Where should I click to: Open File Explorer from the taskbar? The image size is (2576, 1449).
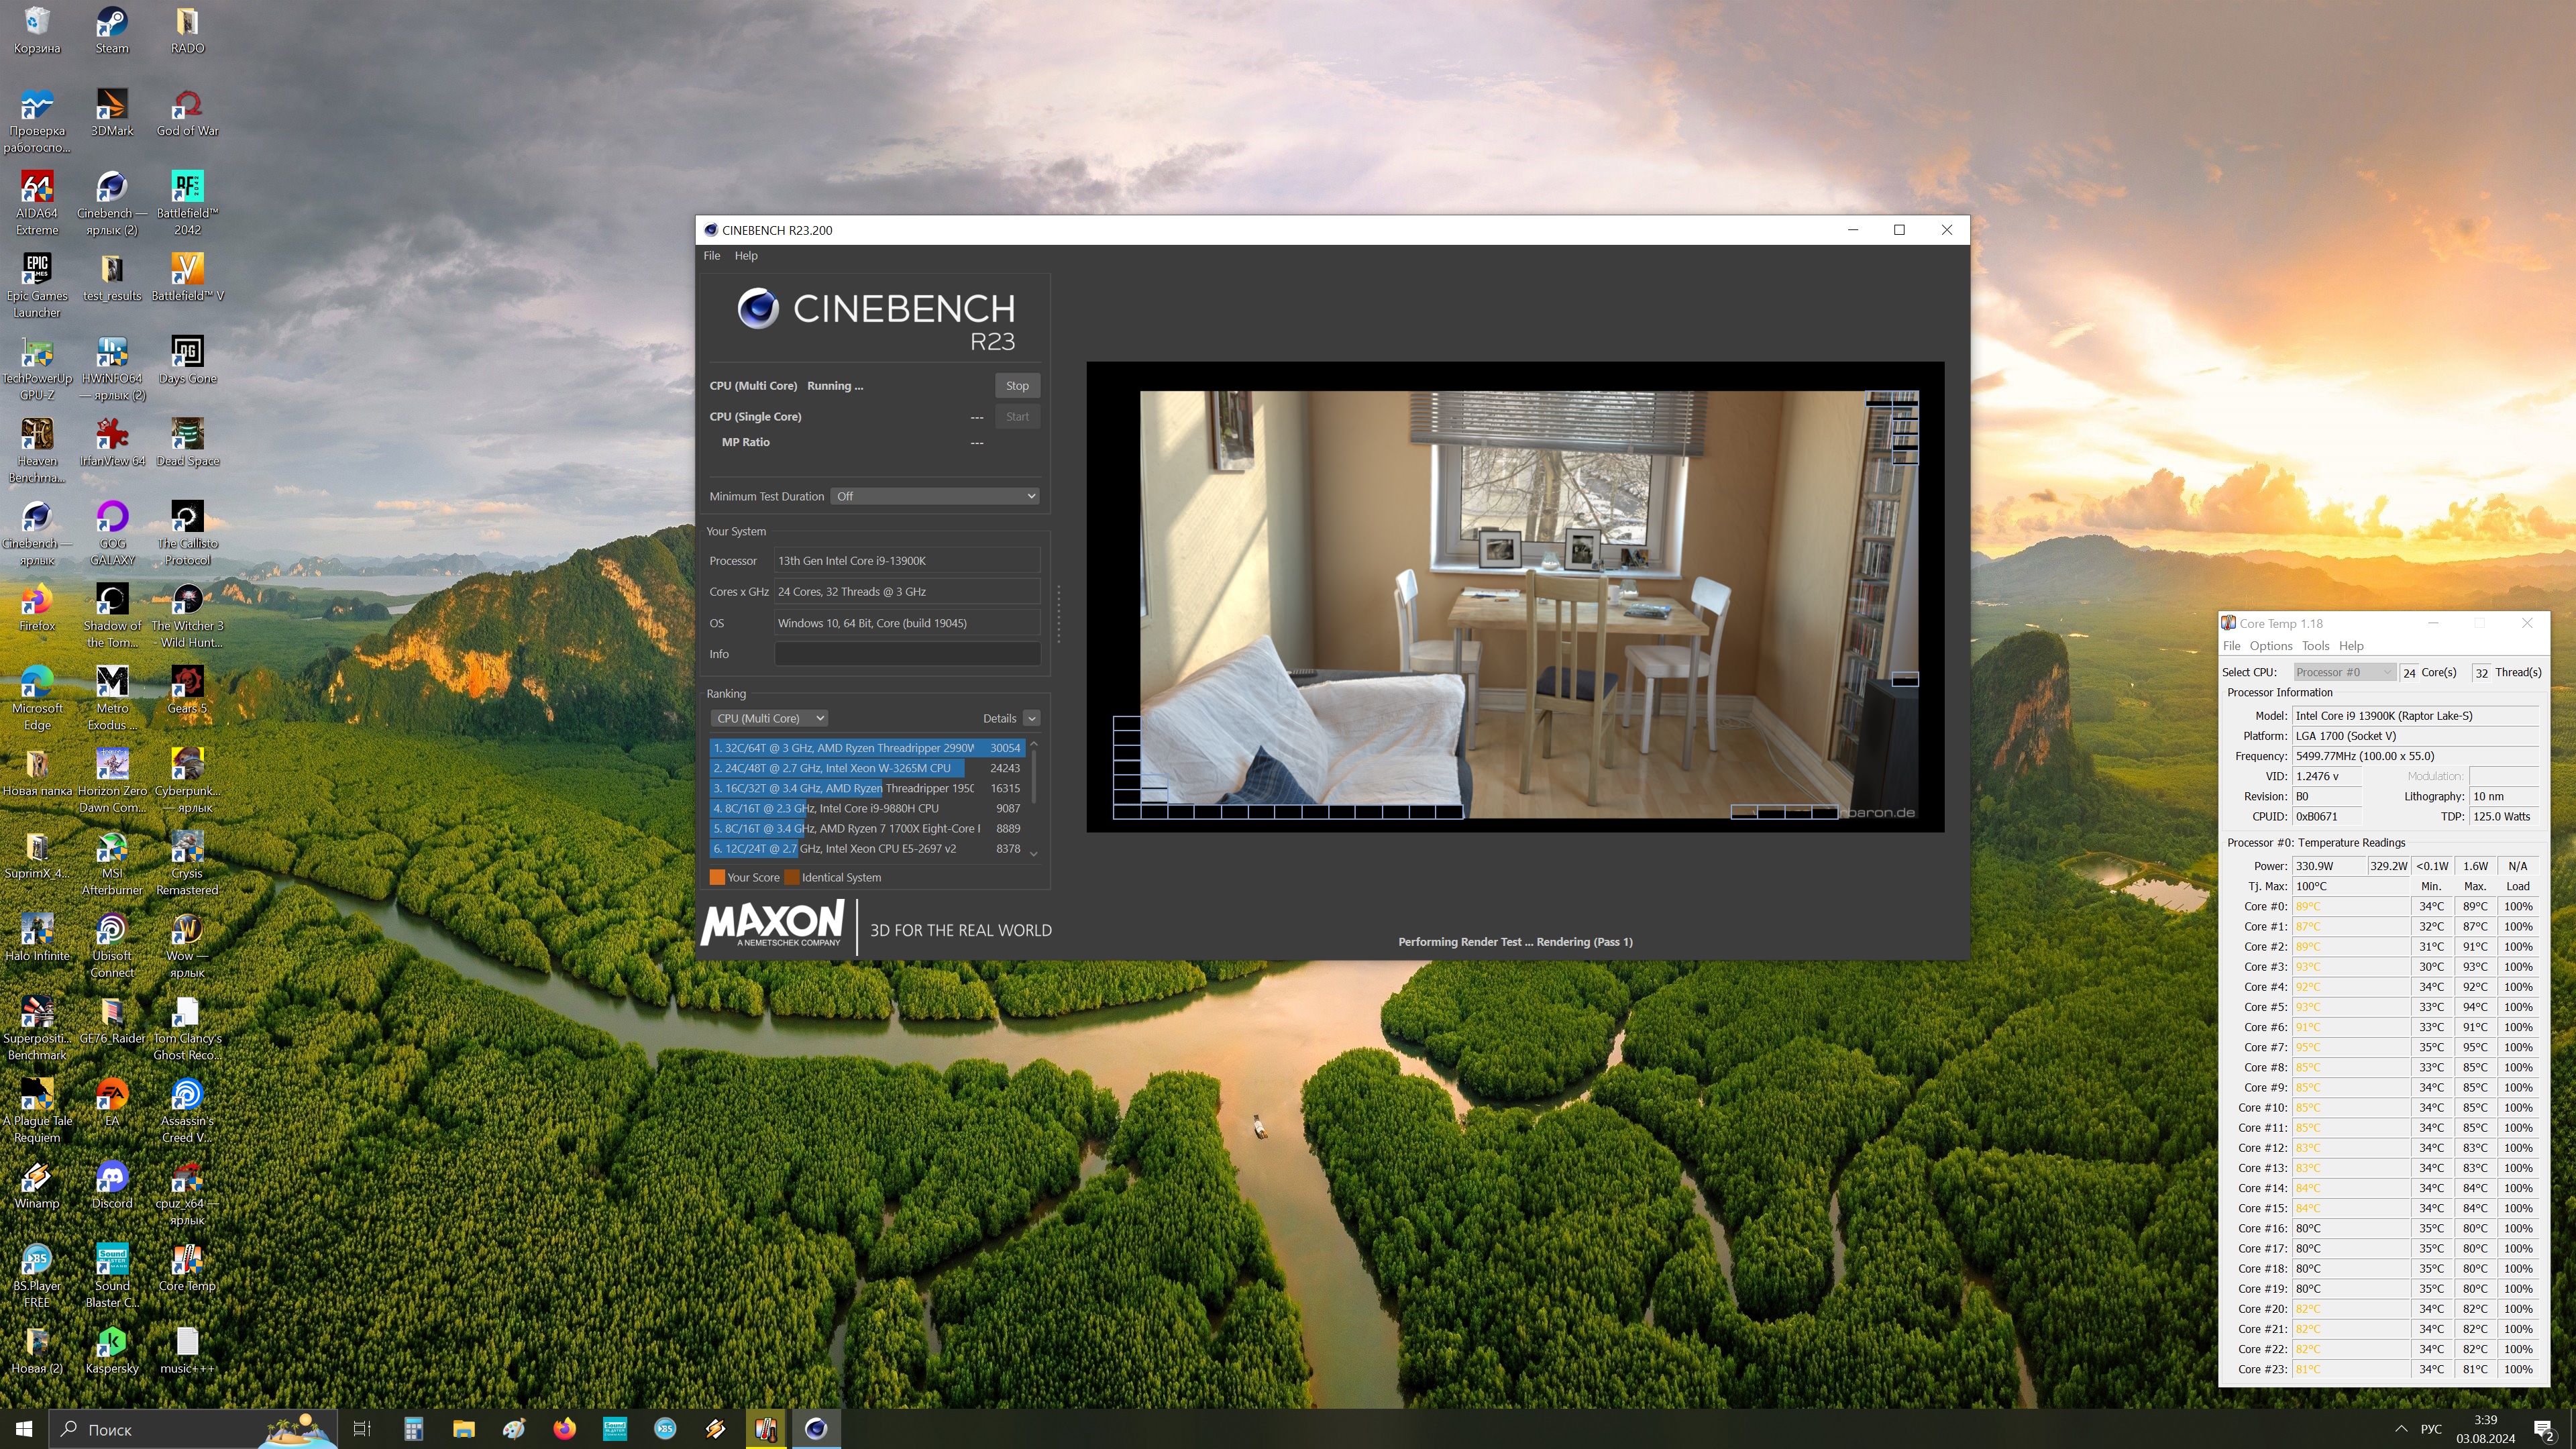click(463, 1429)
